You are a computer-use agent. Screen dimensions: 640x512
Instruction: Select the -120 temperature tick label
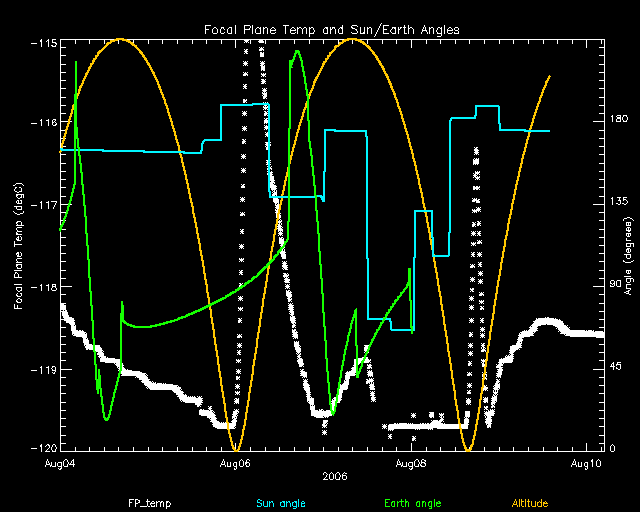[x=43, y=449]
